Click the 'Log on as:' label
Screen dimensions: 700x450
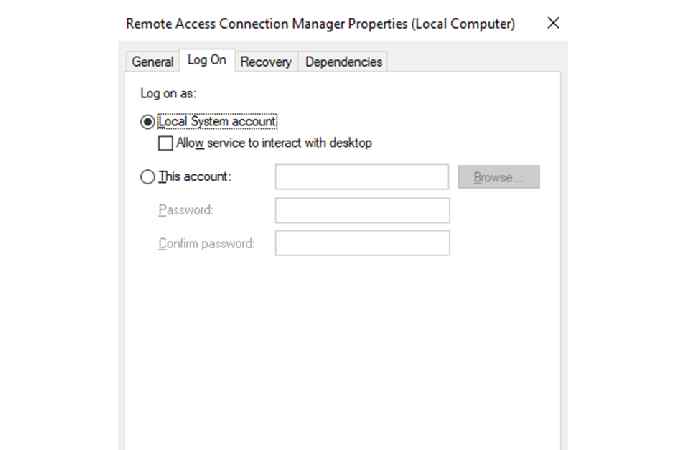pyautogui.click(x=168, y=93)
